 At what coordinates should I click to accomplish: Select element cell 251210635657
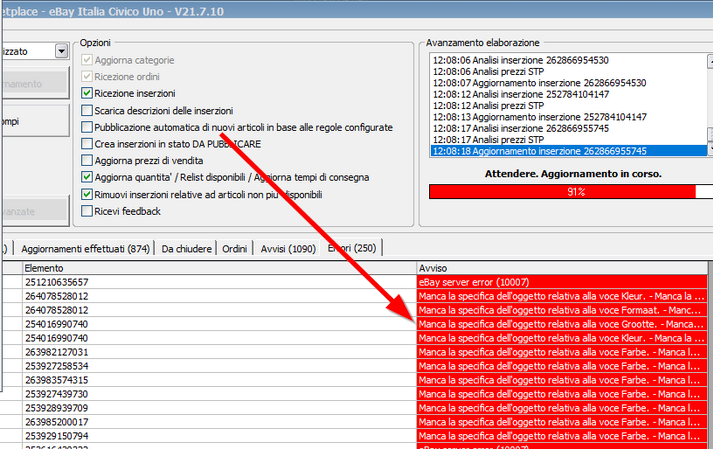[x=219, y=282]
